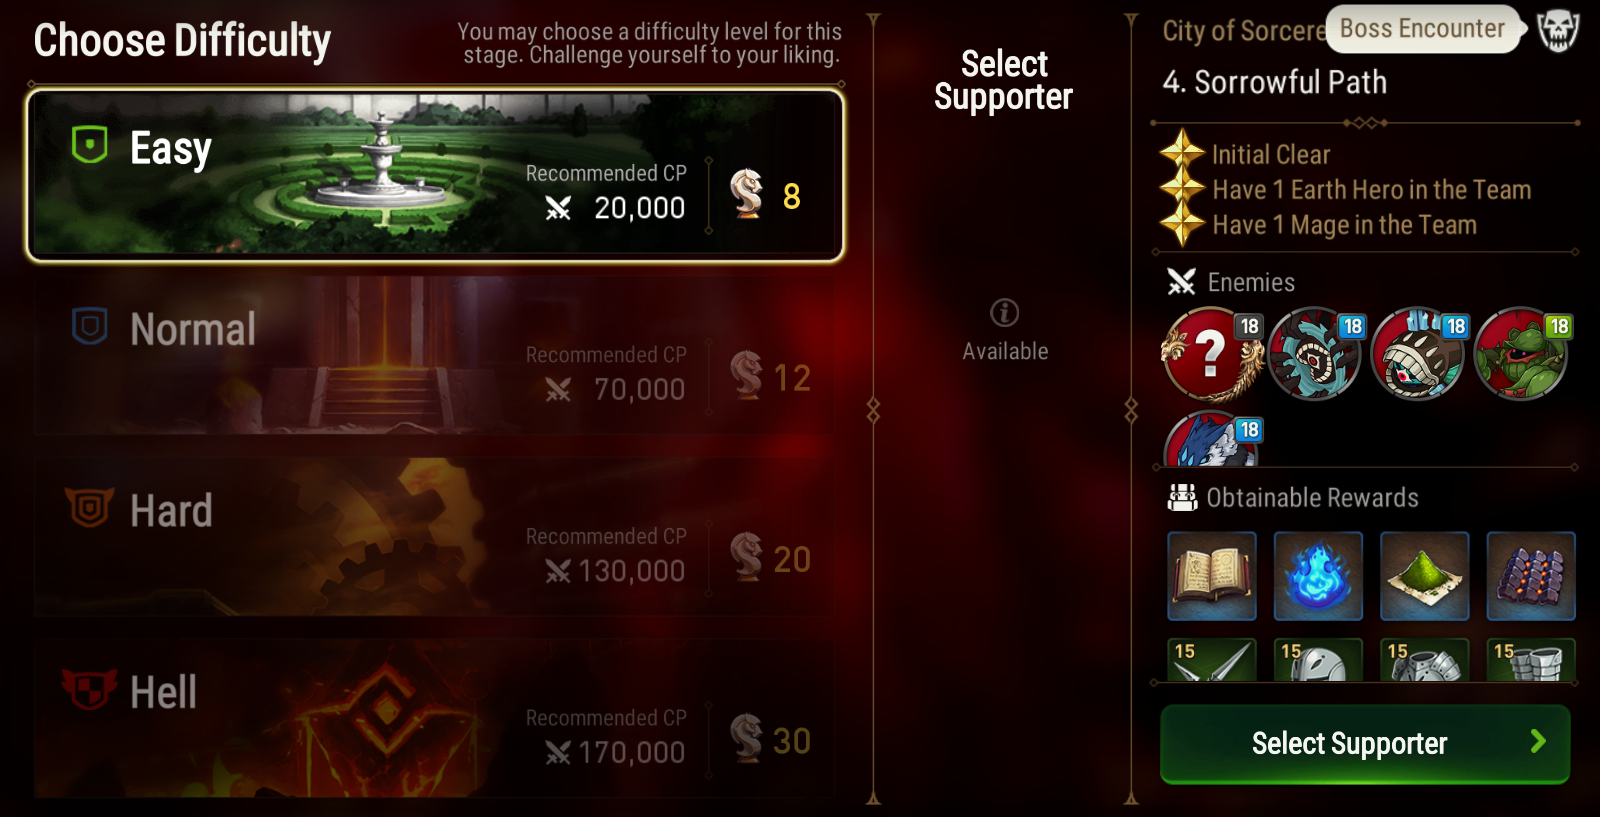This screenshot has width=1600, height=817.
Task: Inspect the unknown question mark enemy
Action: point(1212,353)
